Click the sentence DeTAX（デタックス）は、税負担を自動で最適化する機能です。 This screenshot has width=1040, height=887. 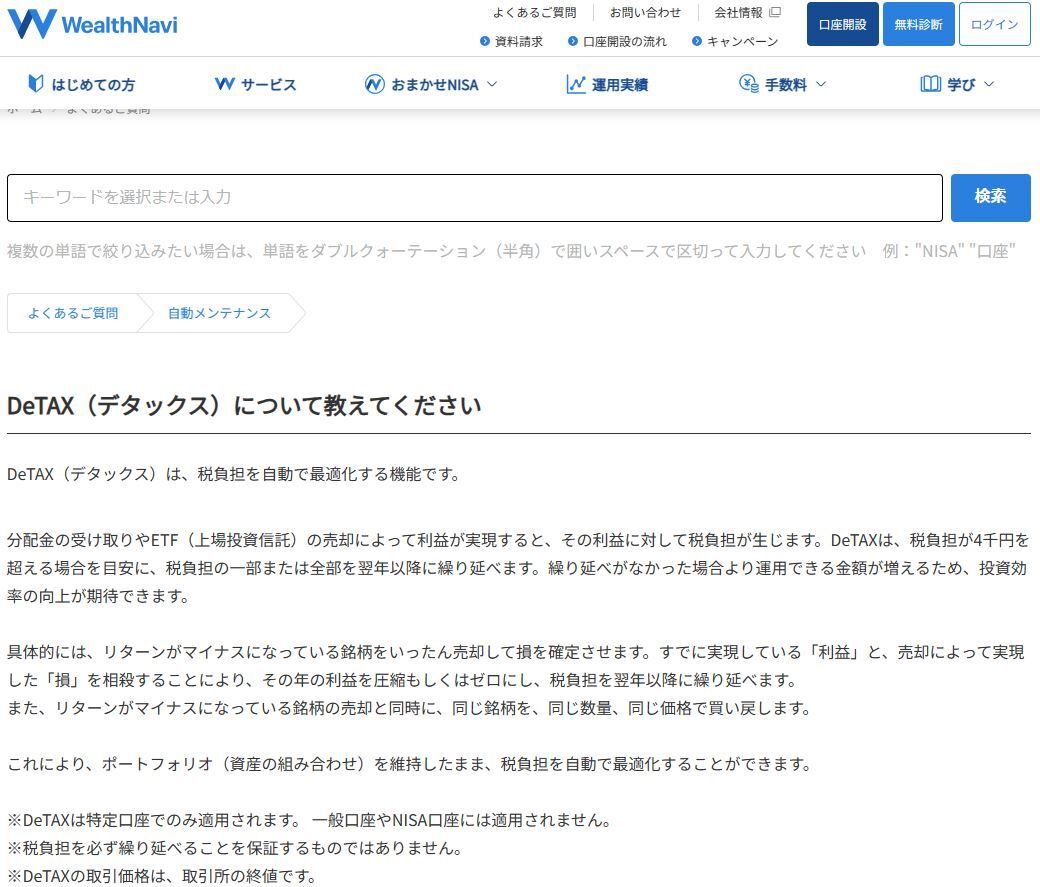[x=233, y=474]
